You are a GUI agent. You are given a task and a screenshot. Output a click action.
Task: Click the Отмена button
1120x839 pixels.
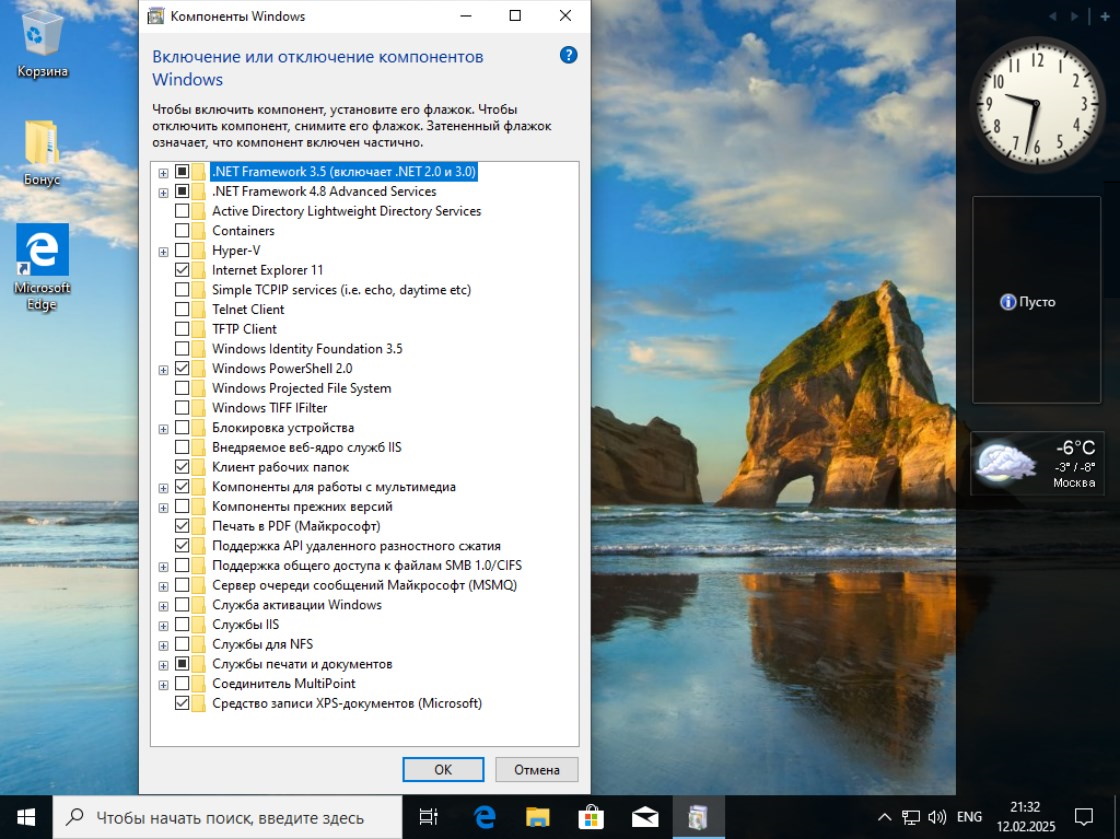(x=536, y=769)
